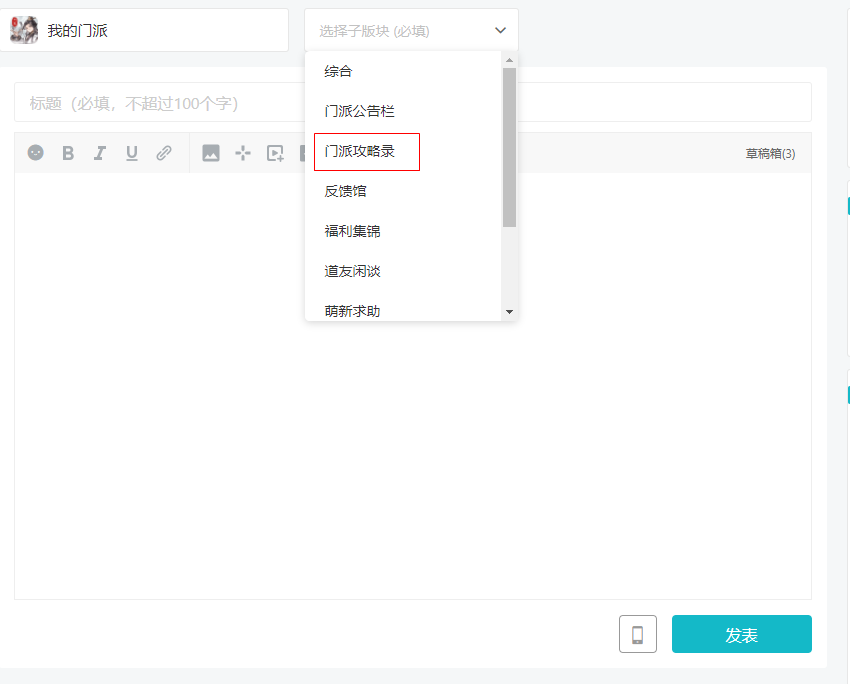Toggle bold formatting
Image resolution: width=850 pixels, height=684 pixels.
click(x=68, y=153)
